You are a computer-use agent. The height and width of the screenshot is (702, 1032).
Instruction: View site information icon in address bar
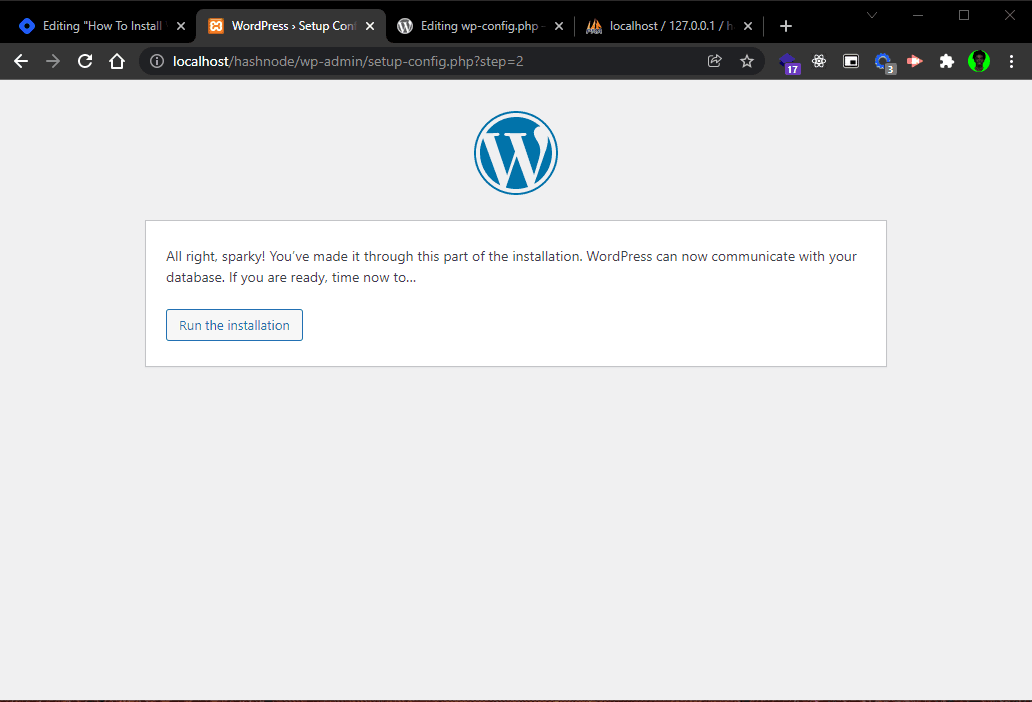(x=157, y=61)
